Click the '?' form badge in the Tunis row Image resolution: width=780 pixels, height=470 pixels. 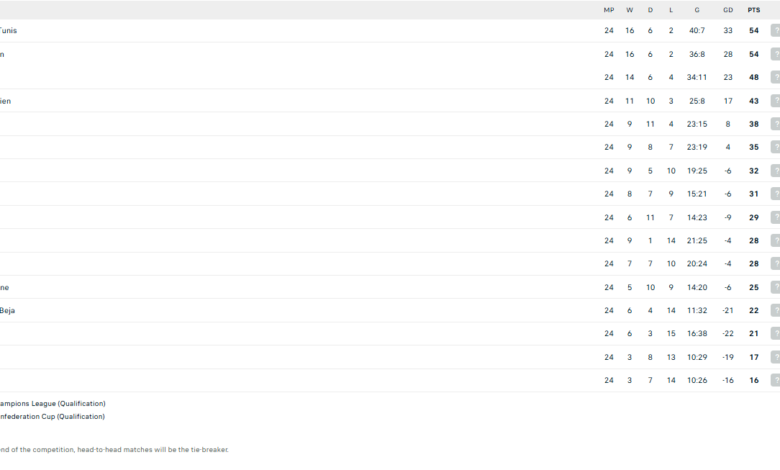775,31
